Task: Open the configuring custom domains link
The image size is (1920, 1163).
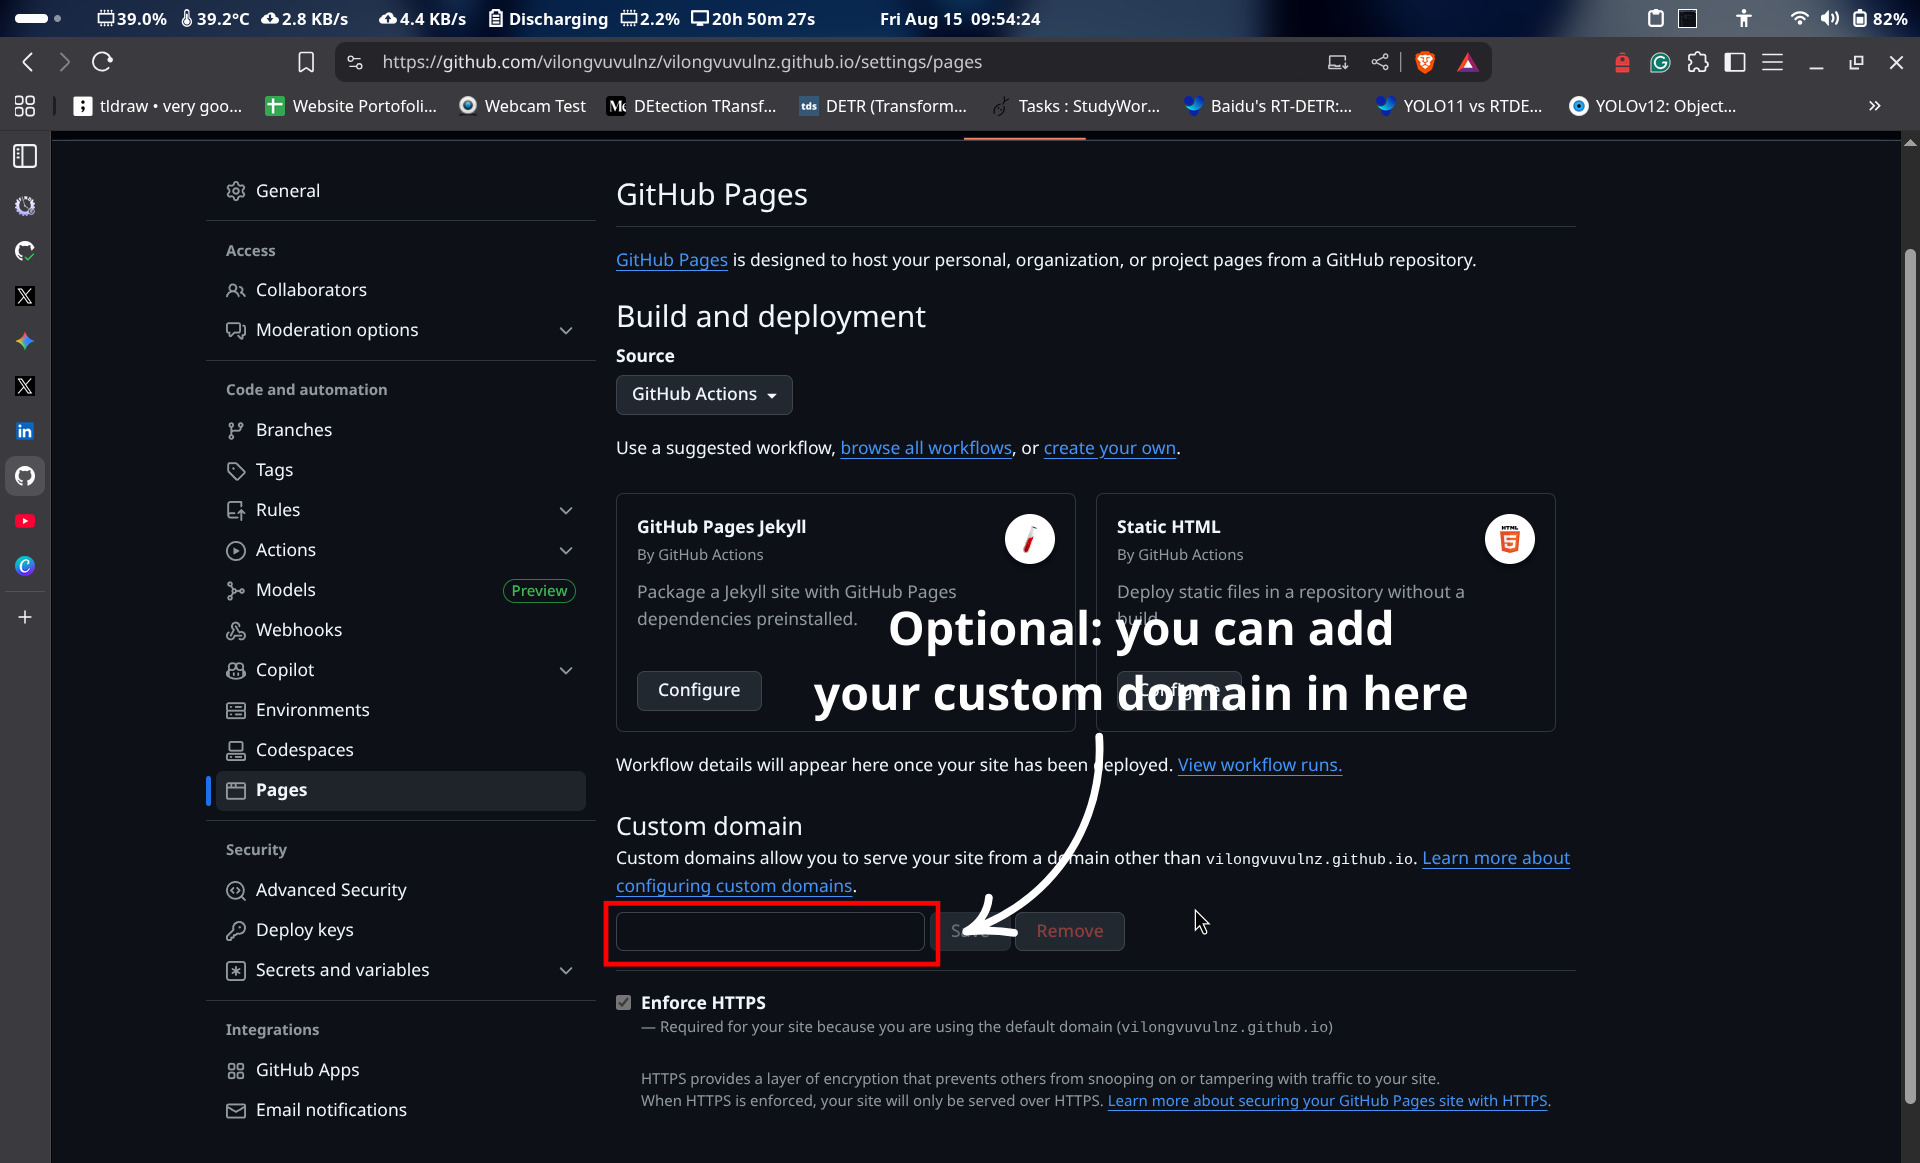Action: [x=734, y=886]
